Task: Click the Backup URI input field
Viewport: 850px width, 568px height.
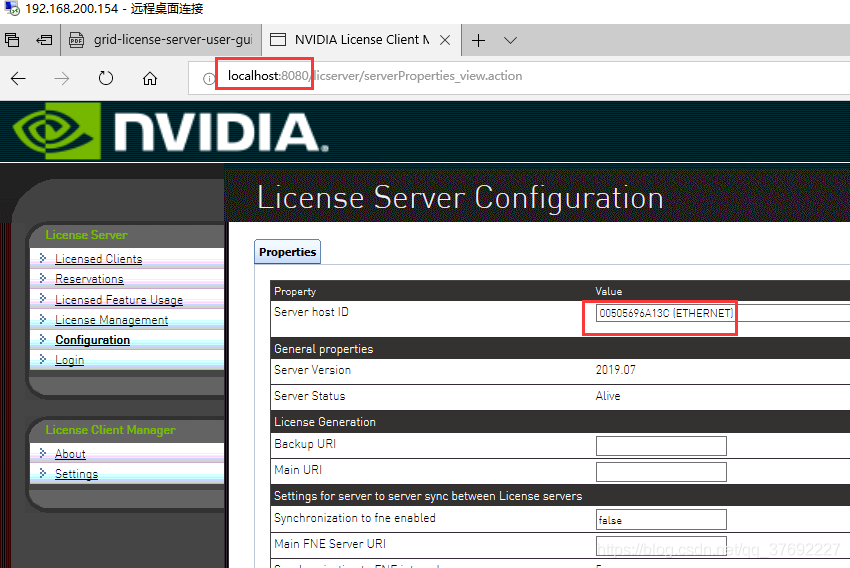Action: (x=661, y=446)
